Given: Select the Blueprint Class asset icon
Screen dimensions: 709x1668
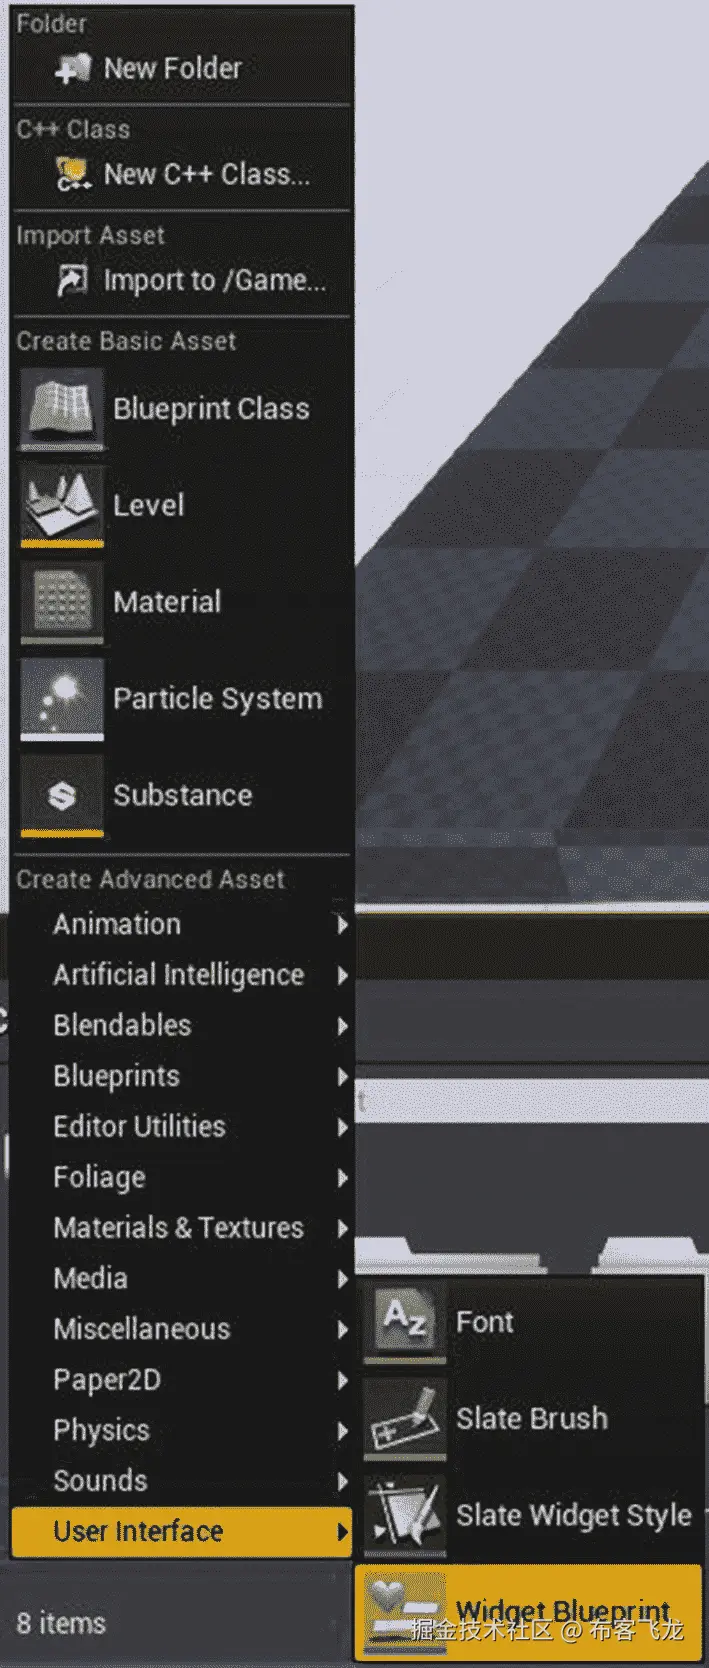Looking at the screenshot, I should click(62, 408).
